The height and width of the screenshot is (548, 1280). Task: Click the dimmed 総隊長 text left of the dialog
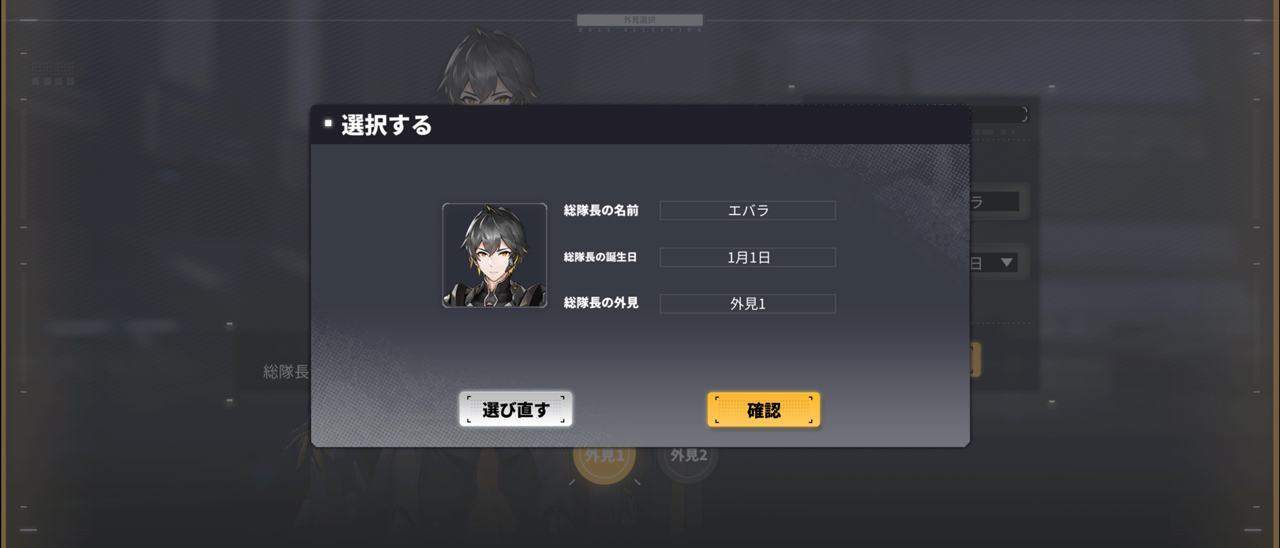click(x=286, y=372)
